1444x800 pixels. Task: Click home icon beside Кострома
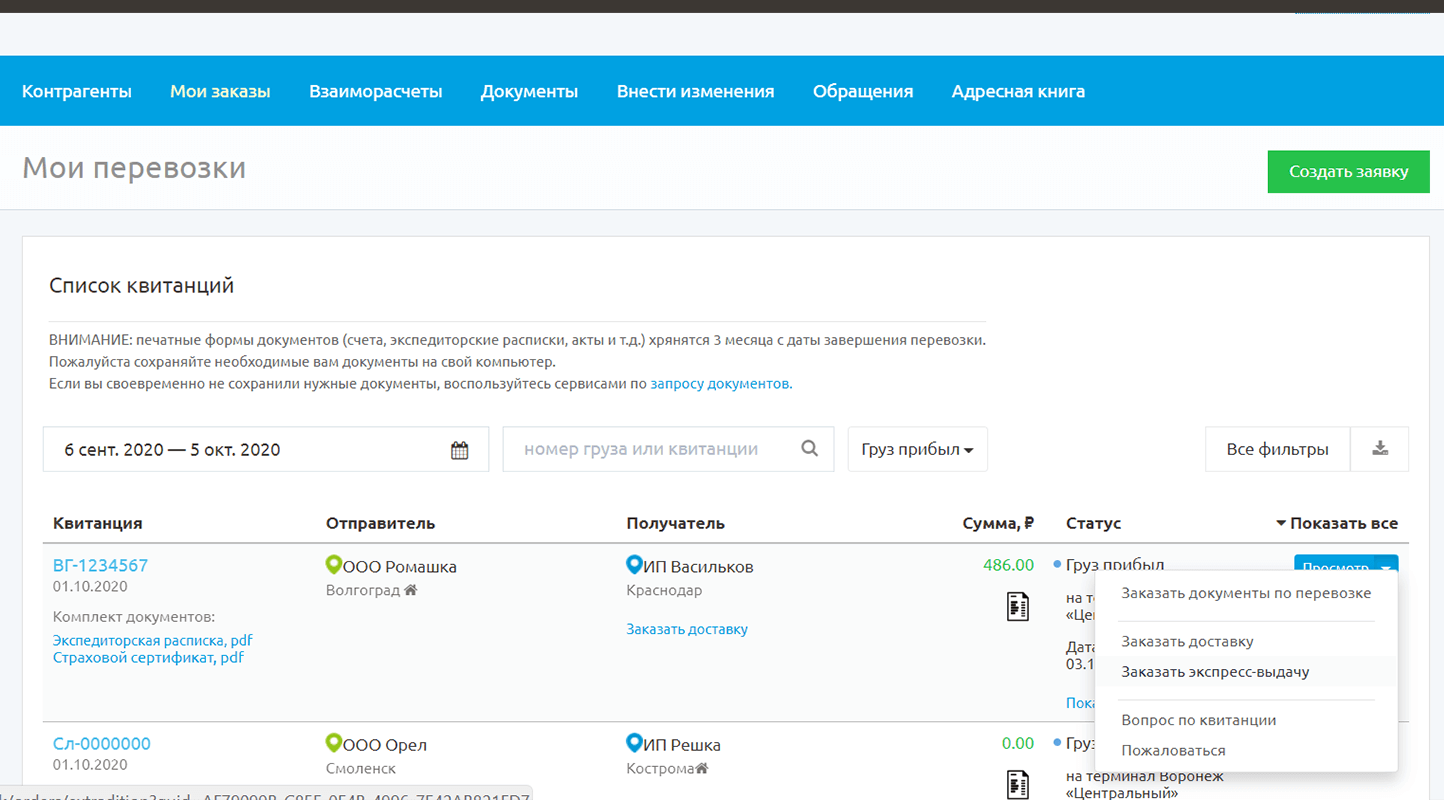(702, 768)
